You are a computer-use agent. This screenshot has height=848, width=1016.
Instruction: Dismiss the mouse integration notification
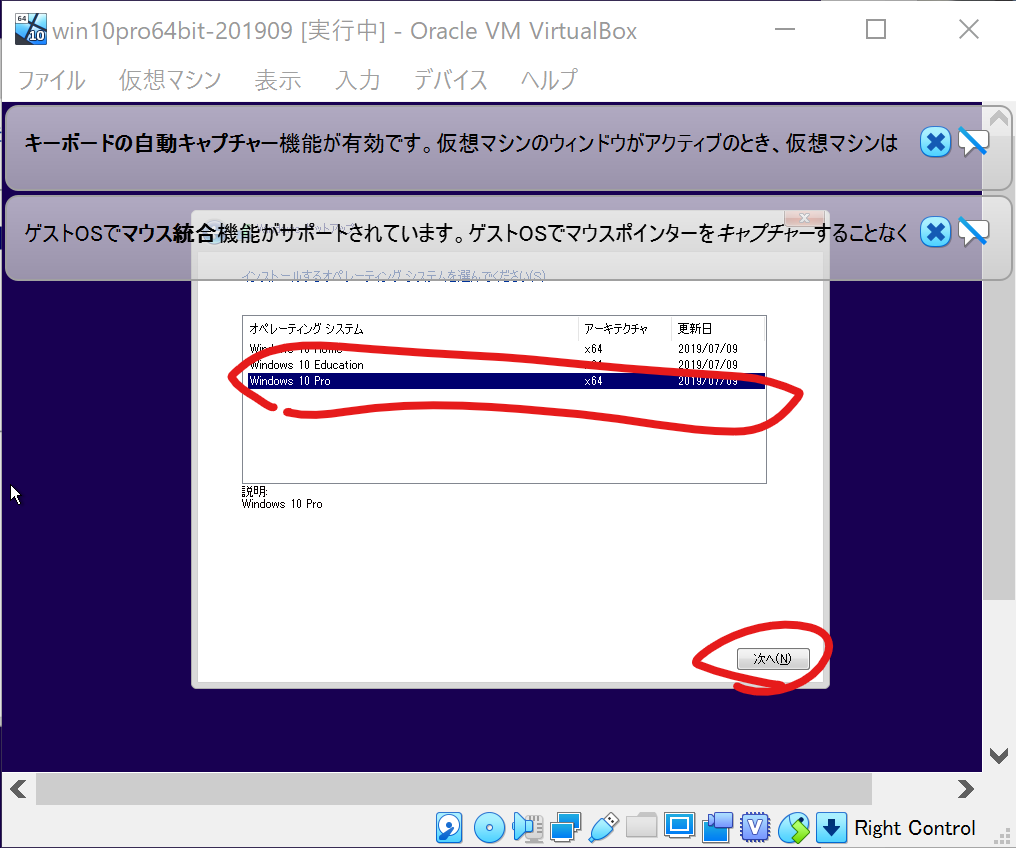tap(935, 231)
